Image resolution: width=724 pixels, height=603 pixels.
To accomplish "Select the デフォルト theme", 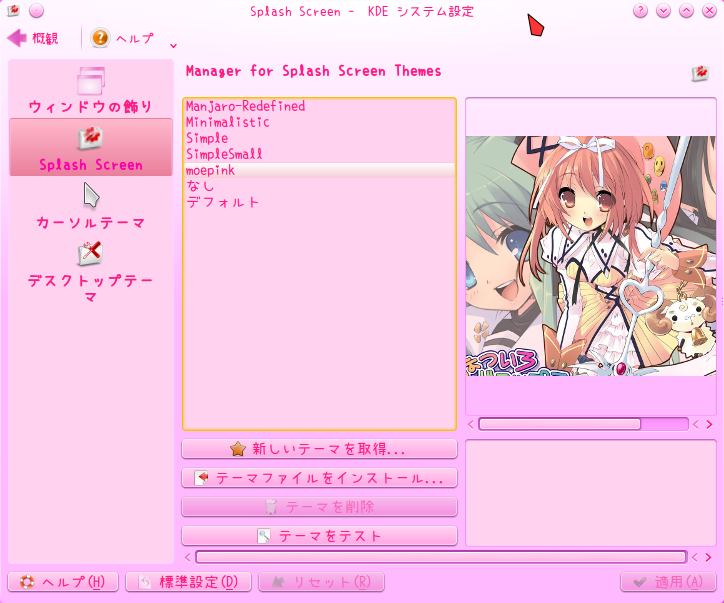I will click(x=319, y=202).
